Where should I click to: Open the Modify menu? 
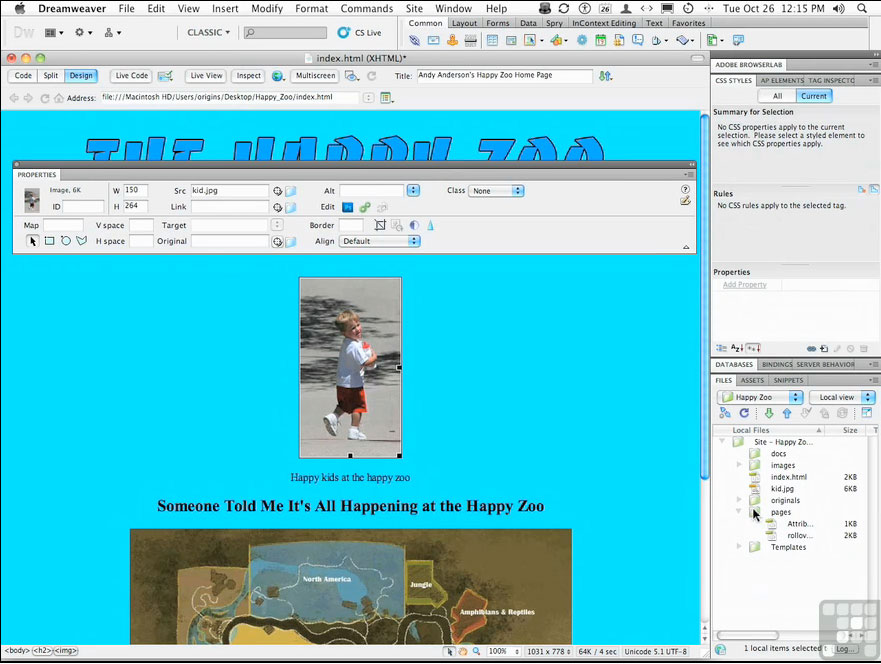tap(267, 8)
